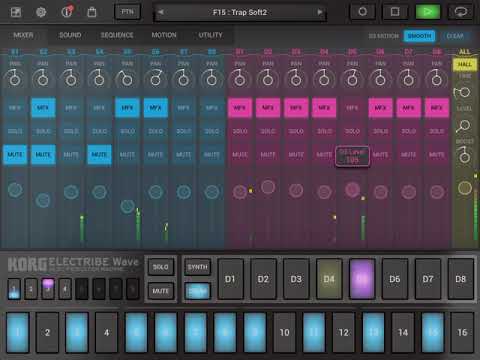Click the green play button
This screenshot has height=360, width=480.
pos(428,12)
